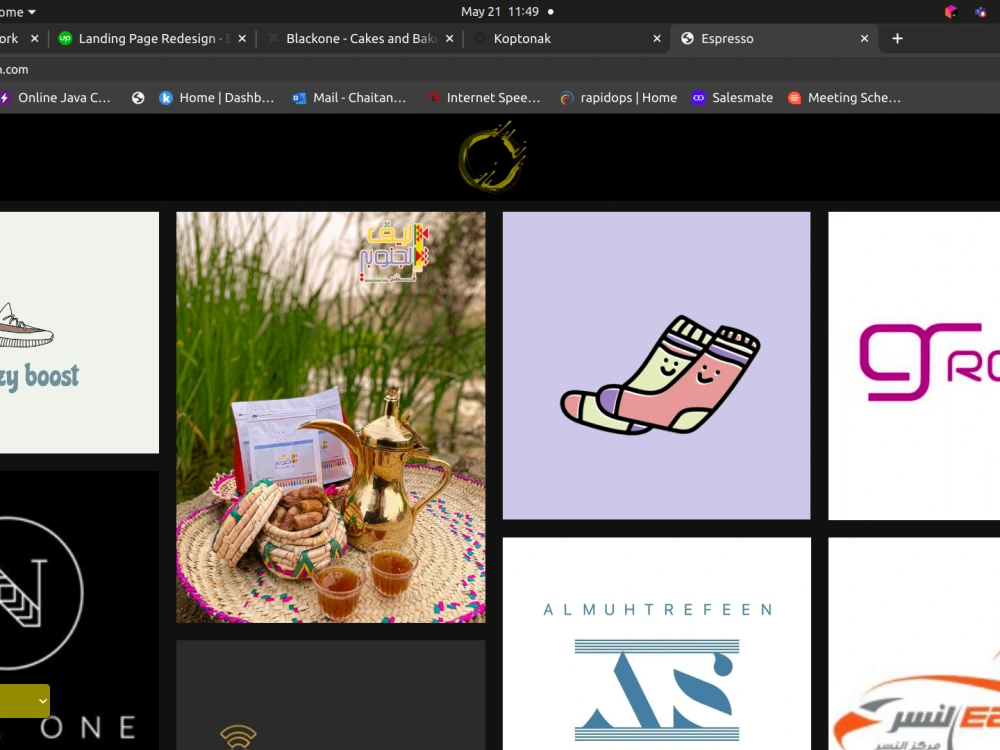Expand the olive dropdown button
Viewport: 1000px width, 750px height.
25,700
